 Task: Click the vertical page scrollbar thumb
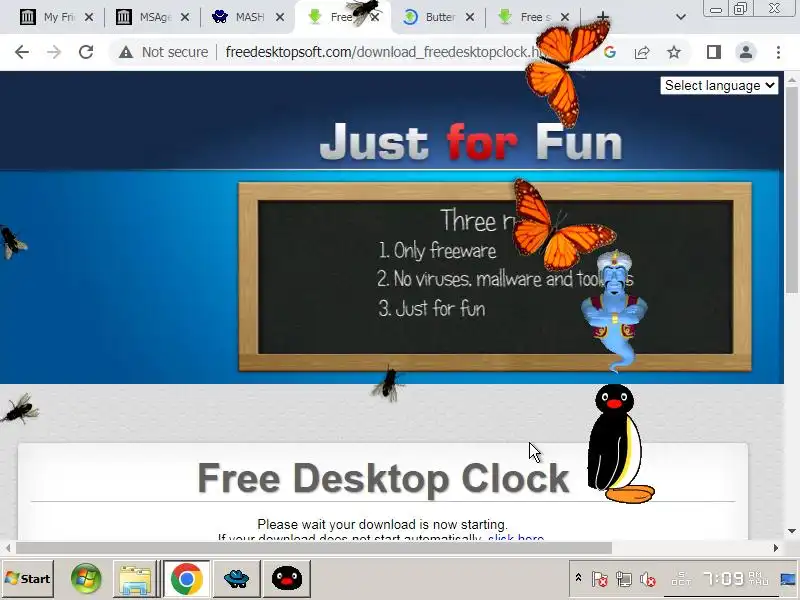click(x=792, y=189)
